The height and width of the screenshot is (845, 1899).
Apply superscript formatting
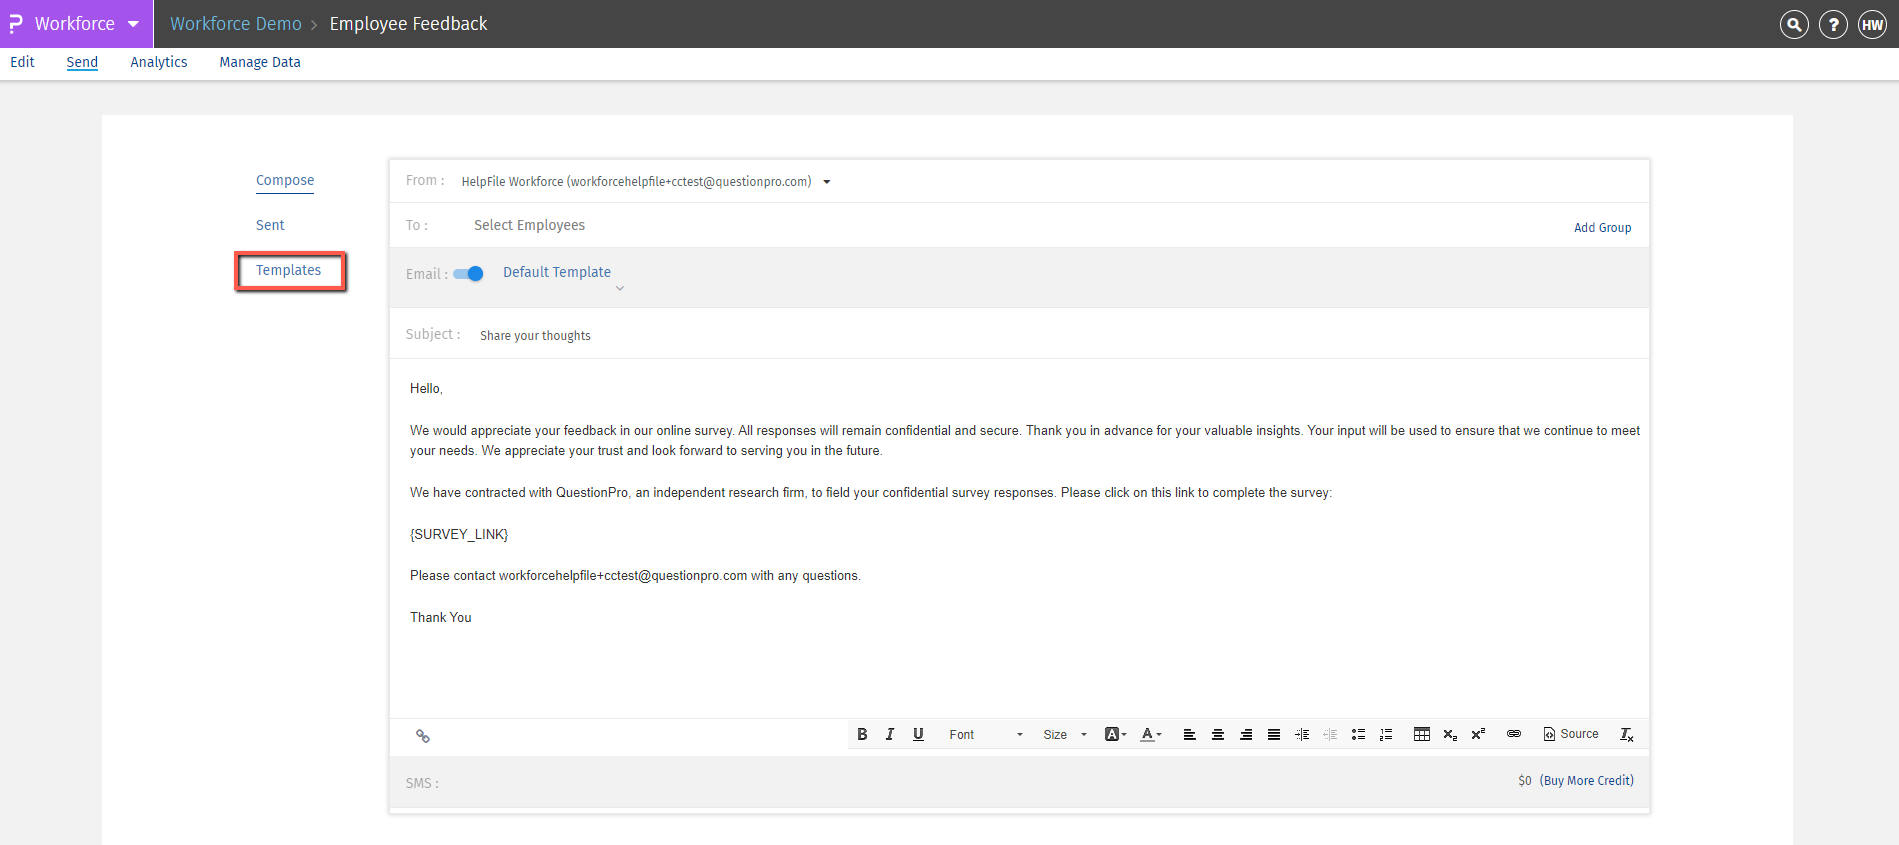pos(1478,734)
